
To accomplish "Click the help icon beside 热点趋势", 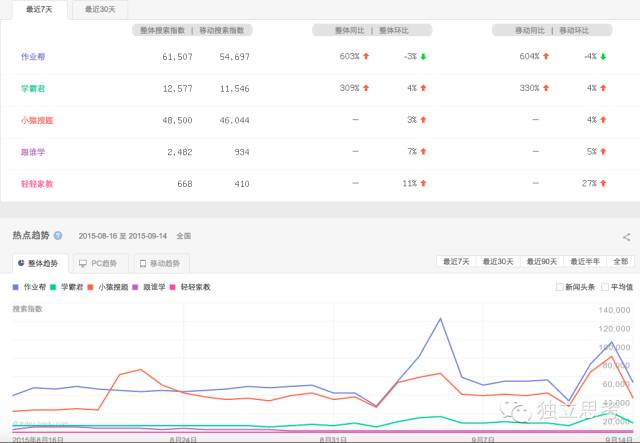I will pyautogui.click(x=58, y=237).
